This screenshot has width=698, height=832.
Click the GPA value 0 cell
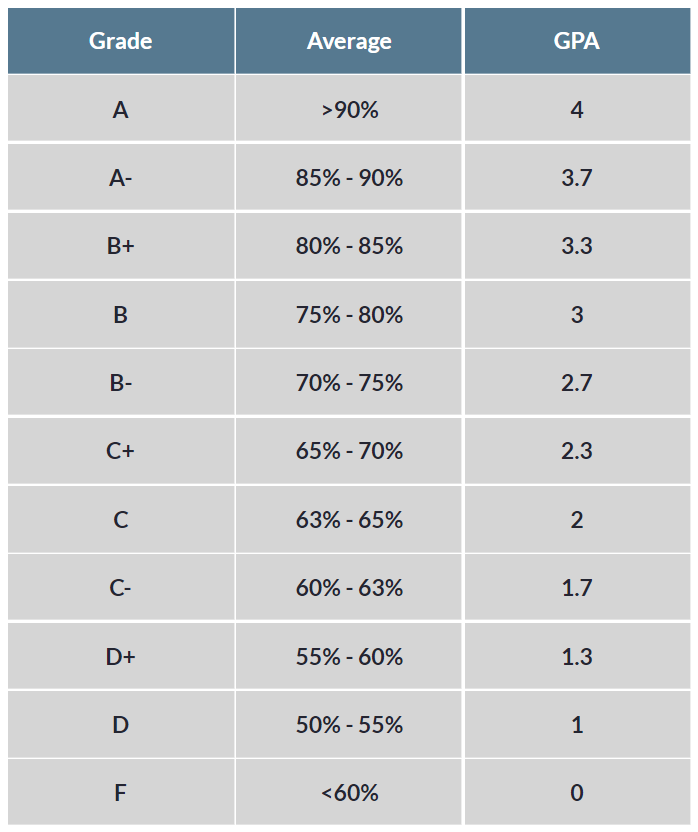coord(576,793)
